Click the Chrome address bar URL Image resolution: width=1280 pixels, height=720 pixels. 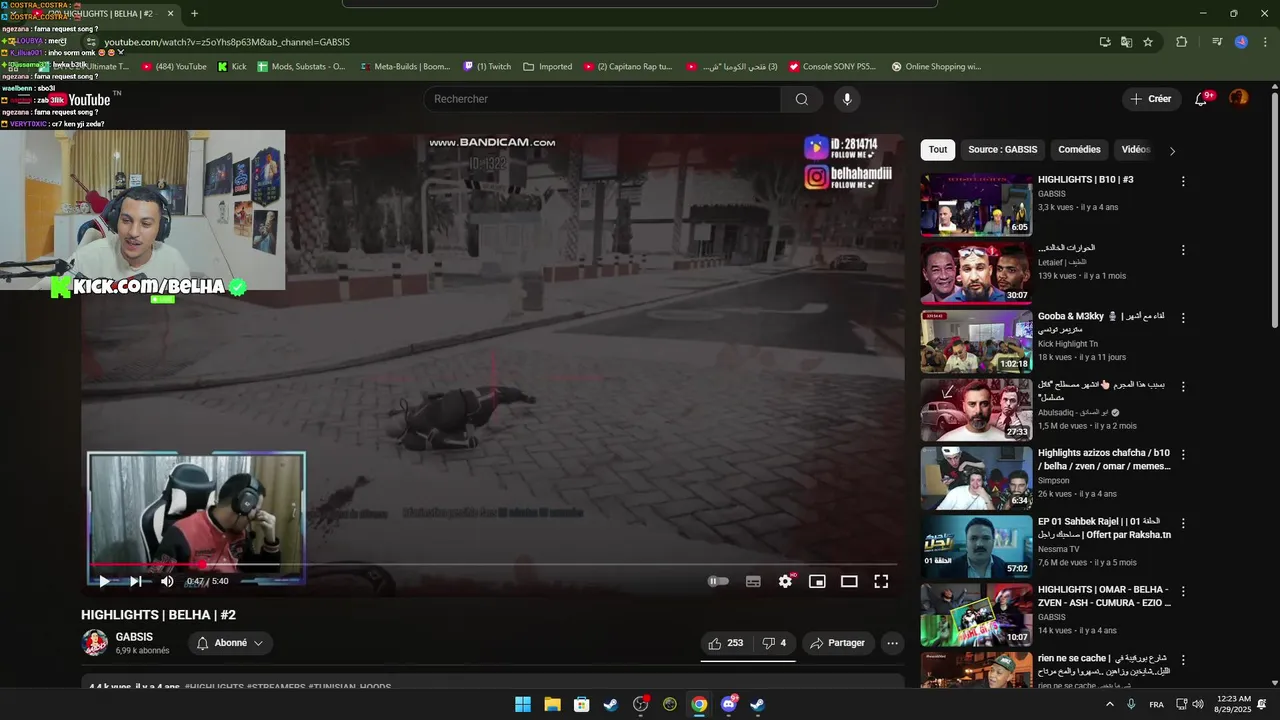click(227, 42)
